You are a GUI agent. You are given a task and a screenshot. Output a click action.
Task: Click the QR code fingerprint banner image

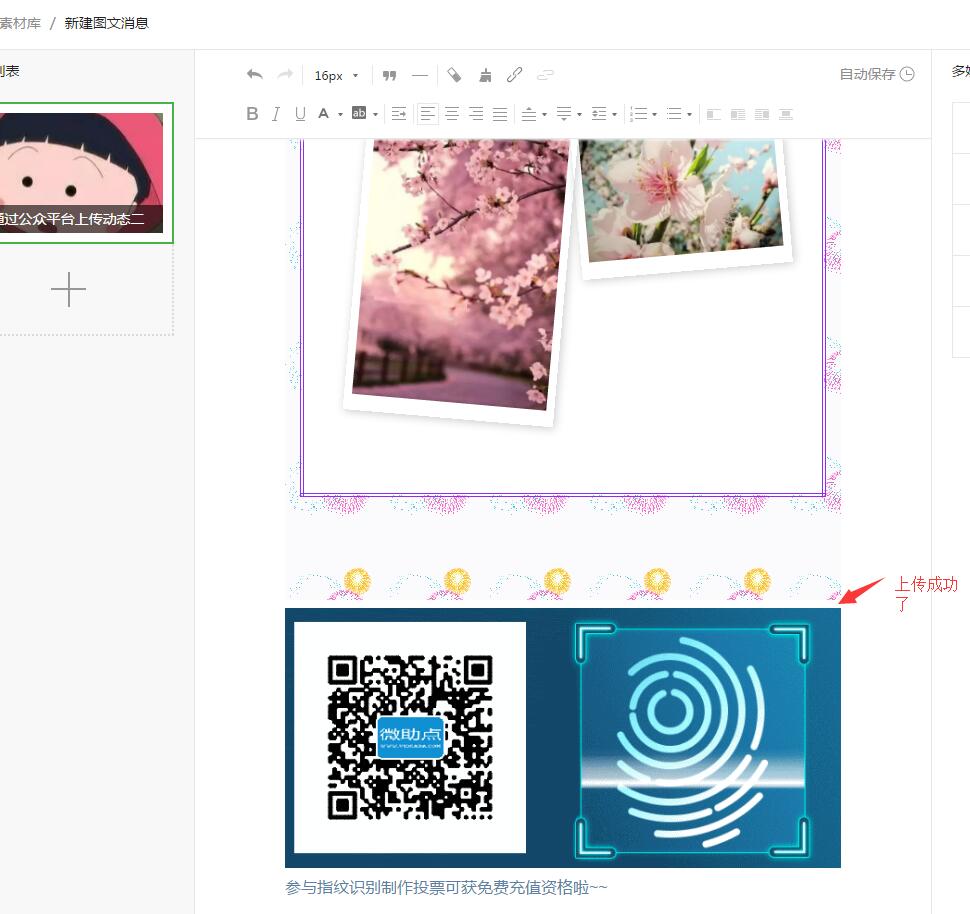[x=562, y=738]
